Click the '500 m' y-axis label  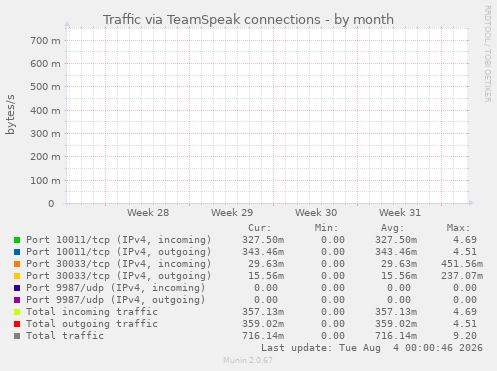[x=46, y=87]
